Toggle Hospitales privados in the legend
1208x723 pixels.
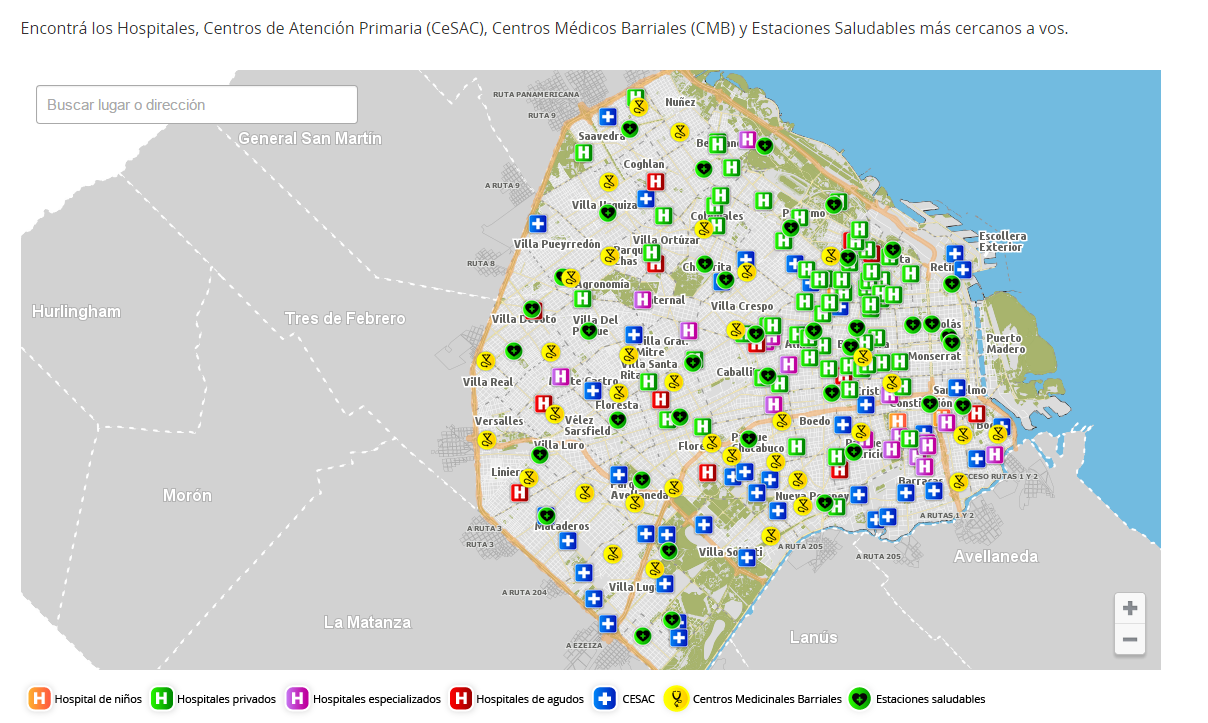213,699
